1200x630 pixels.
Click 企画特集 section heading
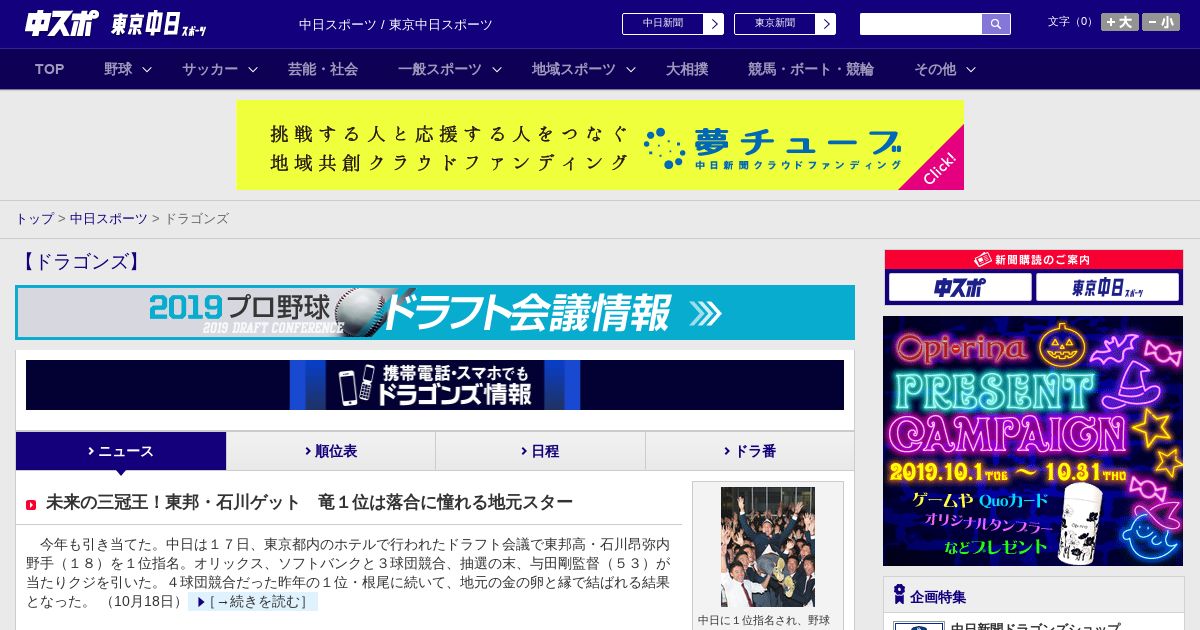(x=938, y=596)
